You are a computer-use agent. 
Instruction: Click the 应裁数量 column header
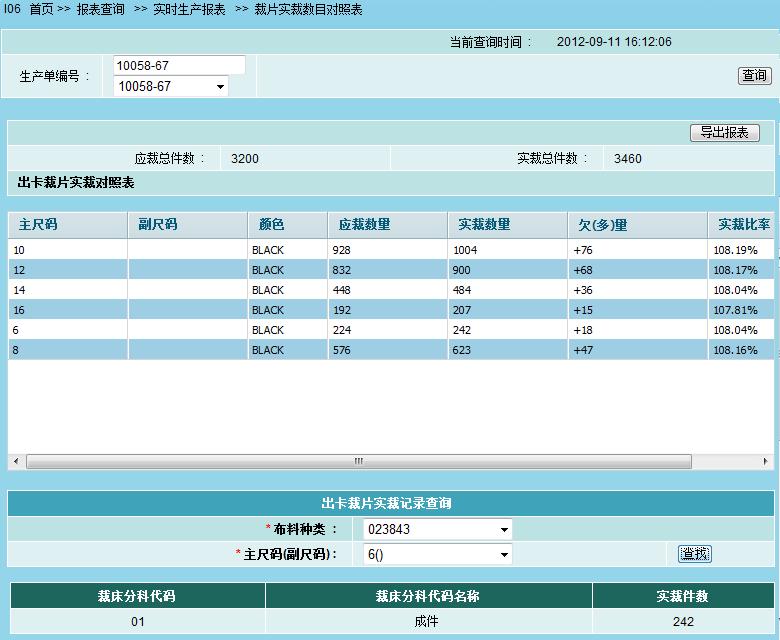click(x=364, y=225)
